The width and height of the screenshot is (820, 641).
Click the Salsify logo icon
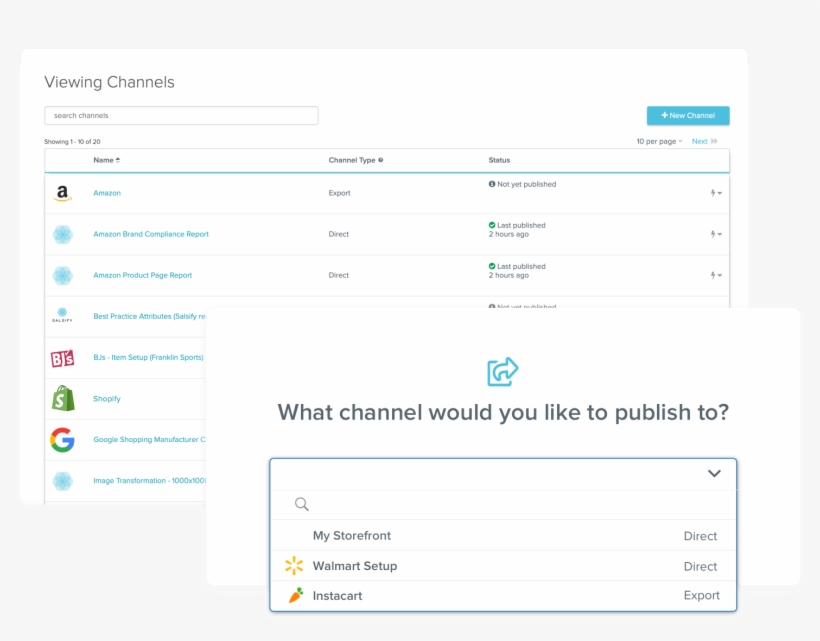pos(63,316)
